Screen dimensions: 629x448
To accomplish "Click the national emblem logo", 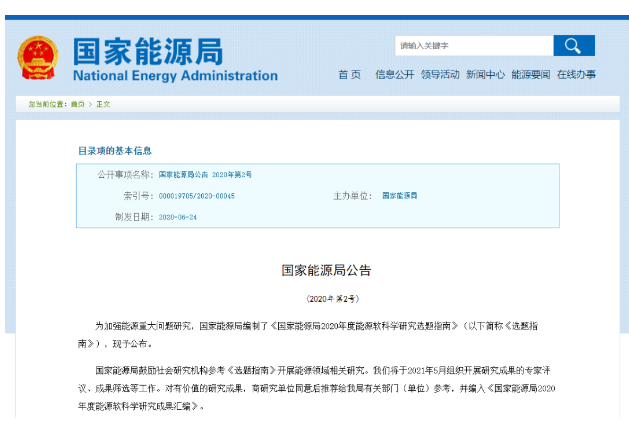I will (x=38, y=58).
